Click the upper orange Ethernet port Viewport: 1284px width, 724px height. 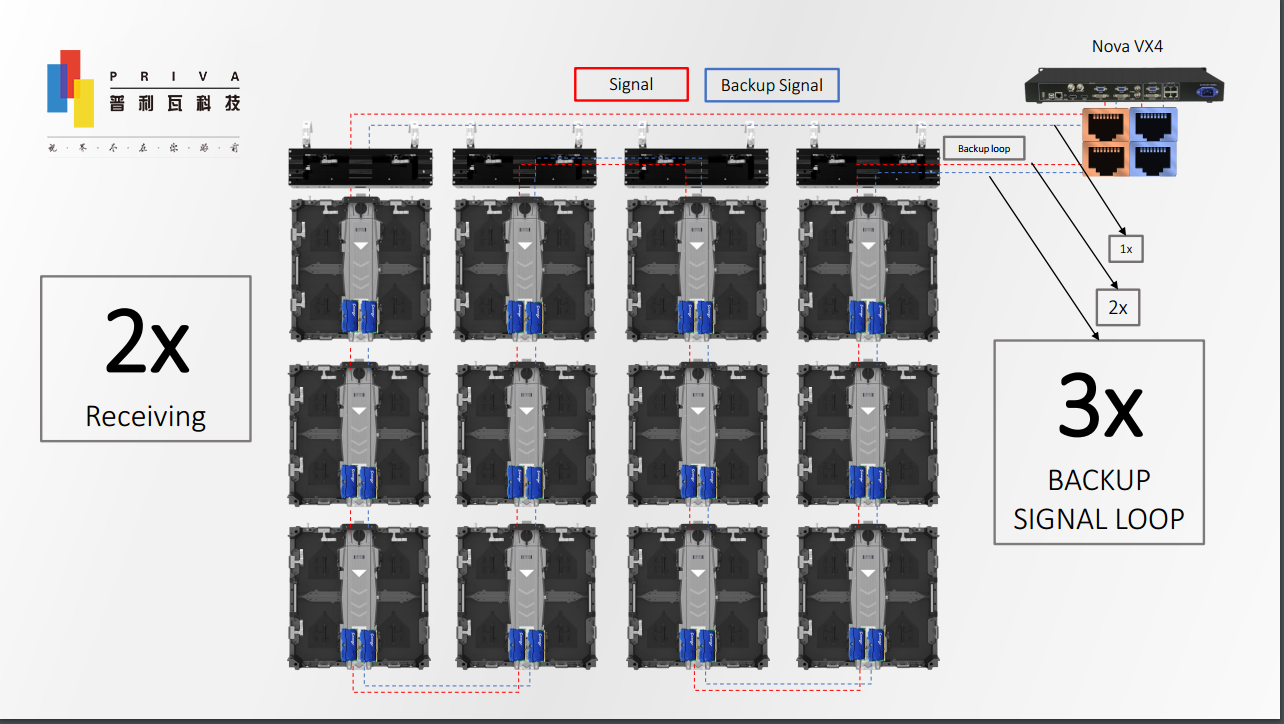coord(1106,124)
